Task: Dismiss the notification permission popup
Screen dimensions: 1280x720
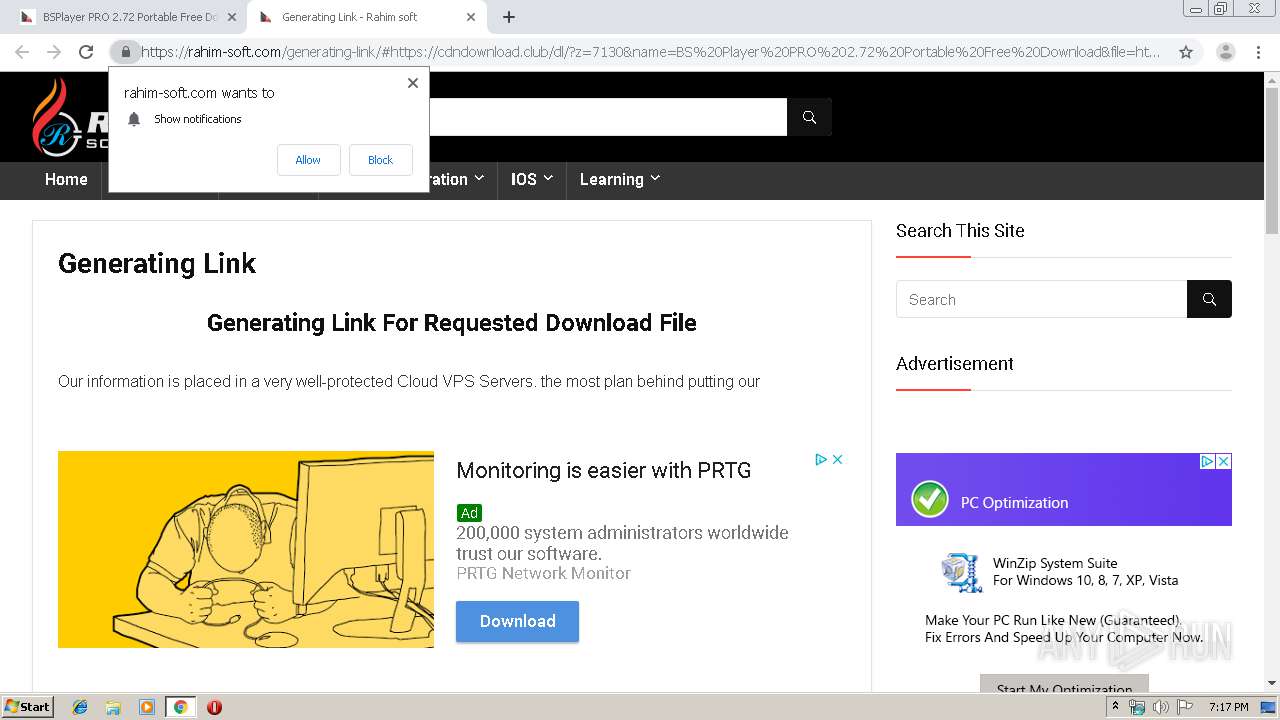Action: tap(413, 83)
